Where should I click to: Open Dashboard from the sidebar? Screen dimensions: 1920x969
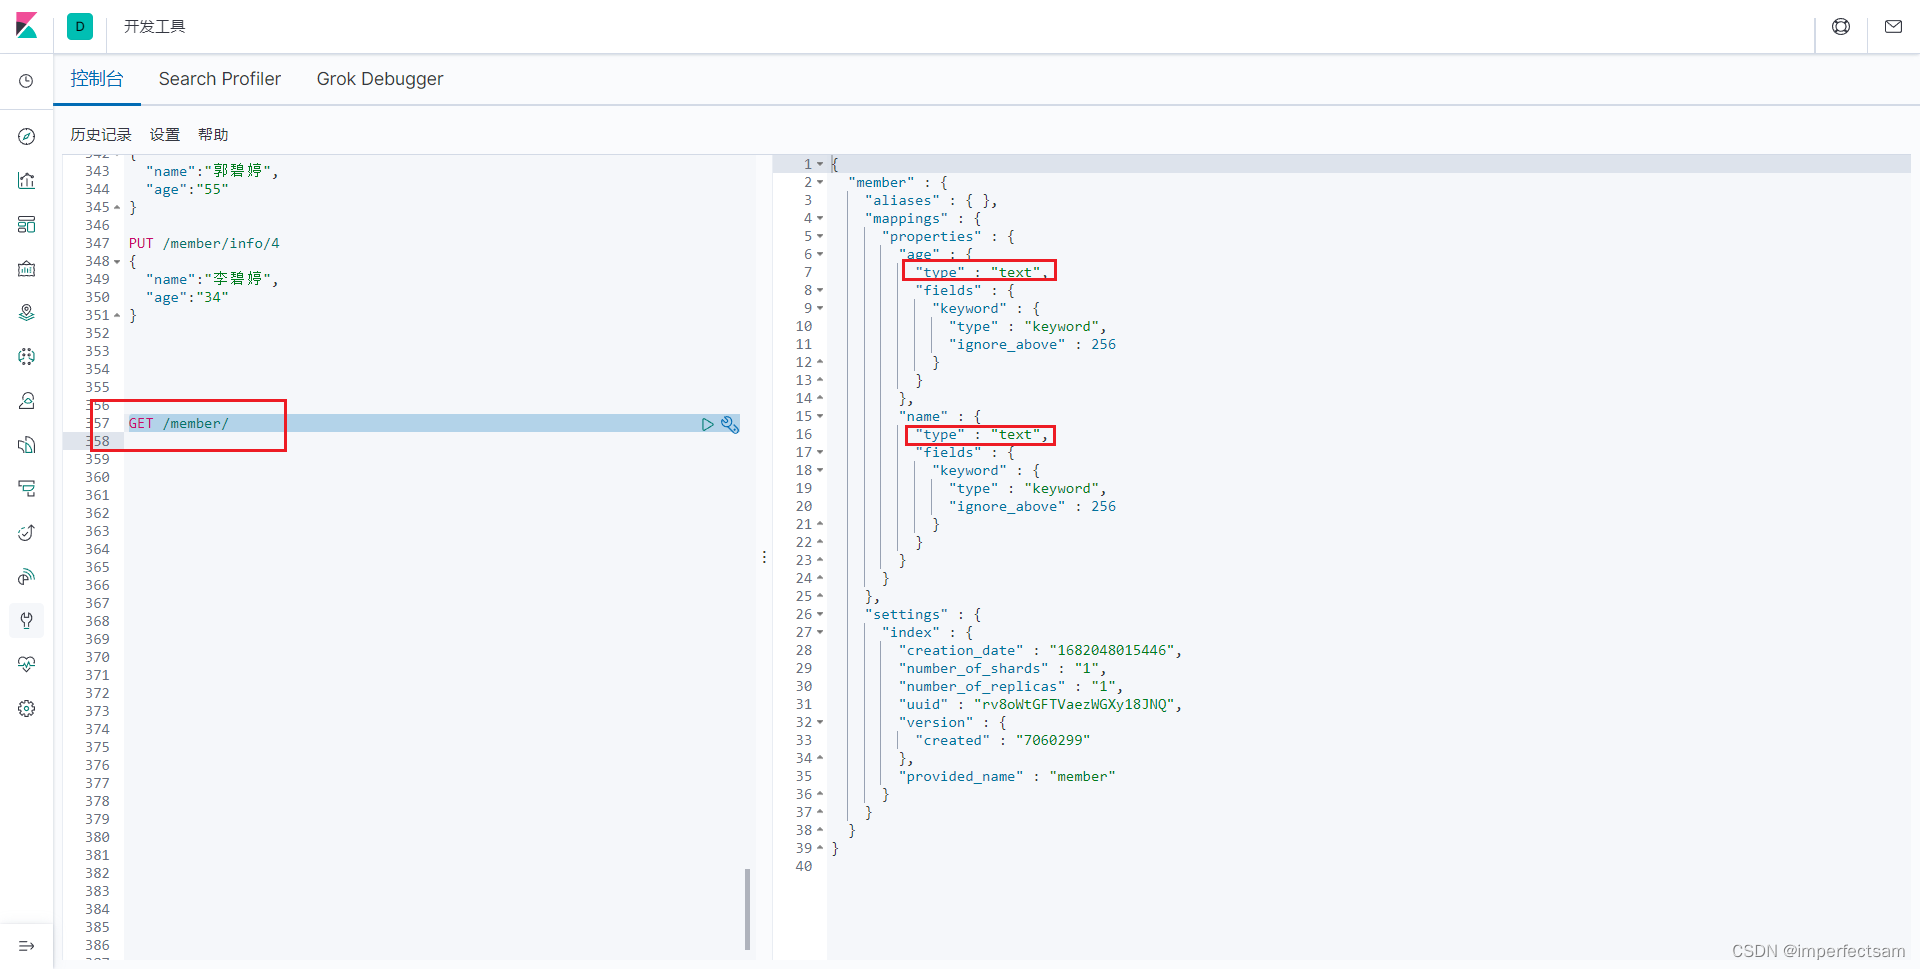click(x=27, y=224)
